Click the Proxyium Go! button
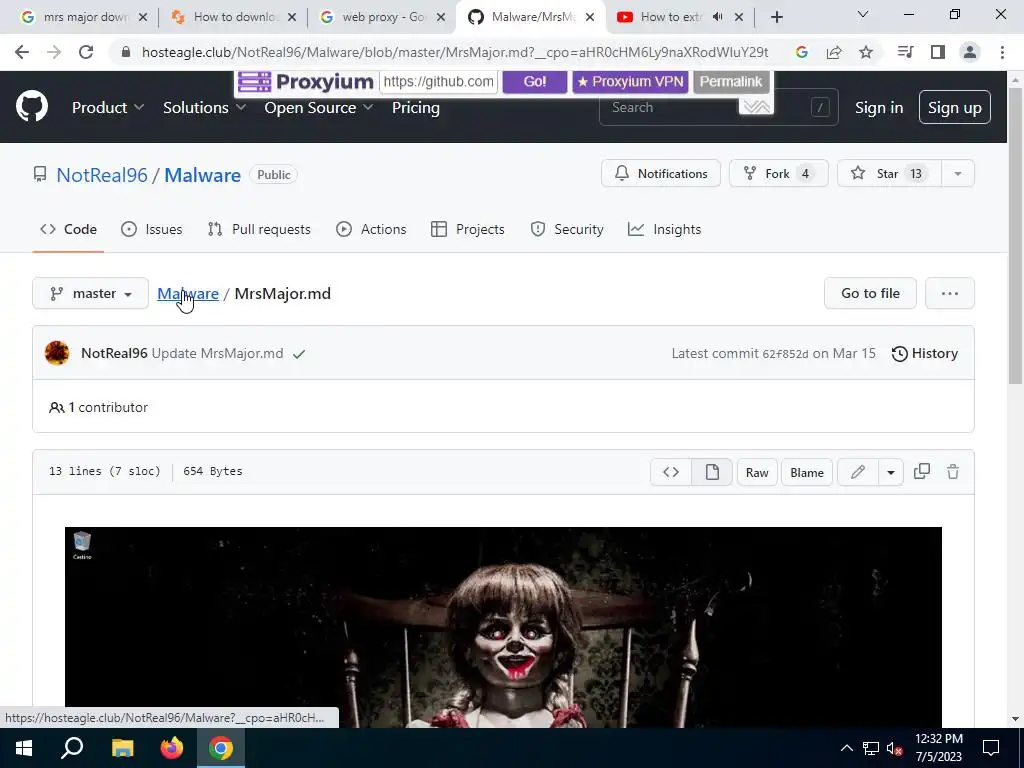The width and height of the screenshot is (1024, 768). click(x=535, y=82)
